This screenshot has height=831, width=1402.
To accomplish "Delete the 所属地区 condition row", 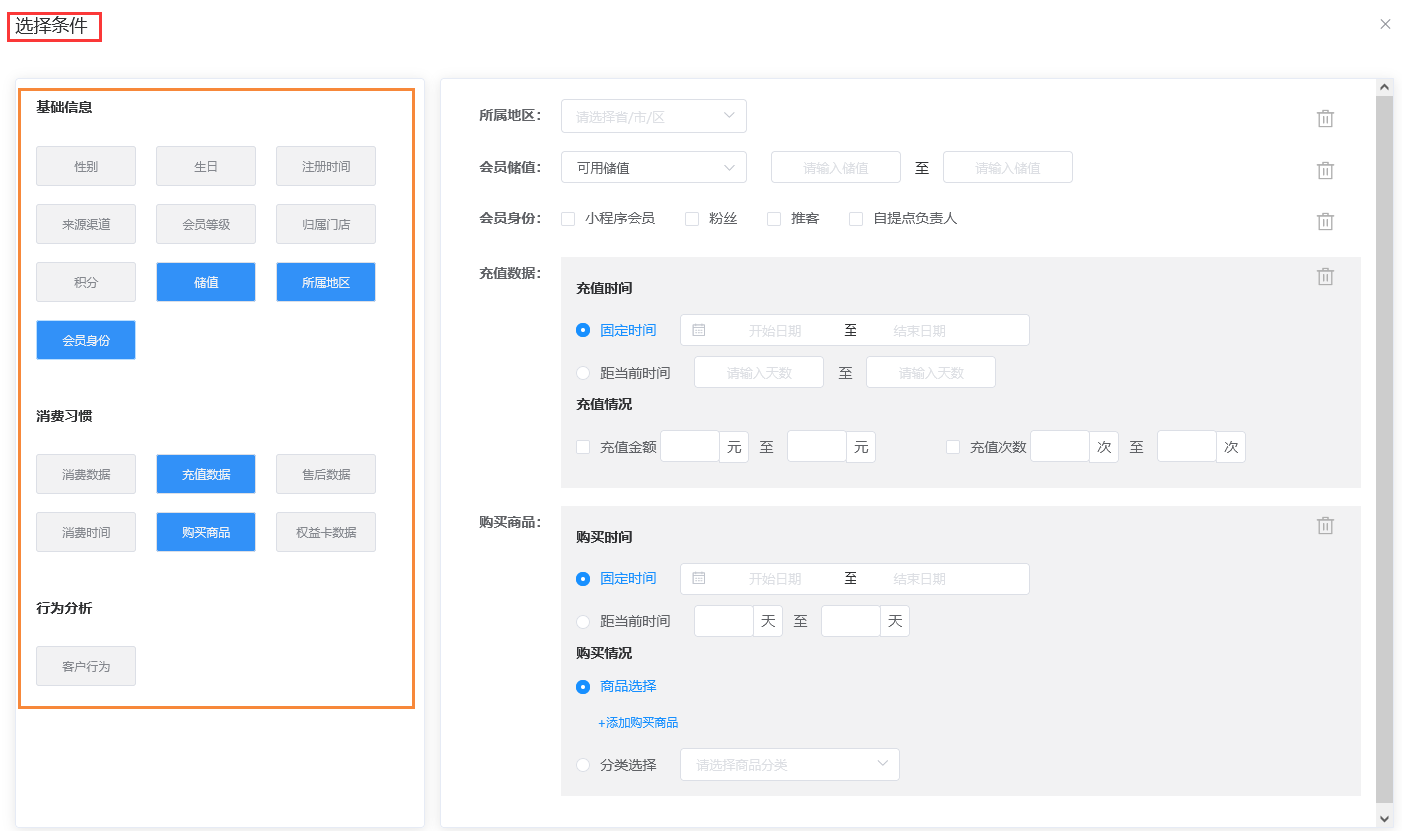I will pos(1325,118).
